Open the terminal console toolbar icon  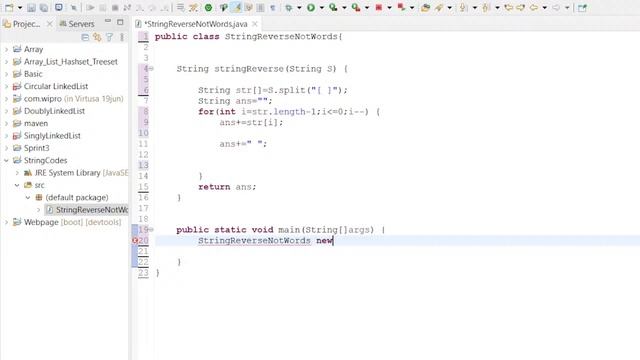(59, 7)
